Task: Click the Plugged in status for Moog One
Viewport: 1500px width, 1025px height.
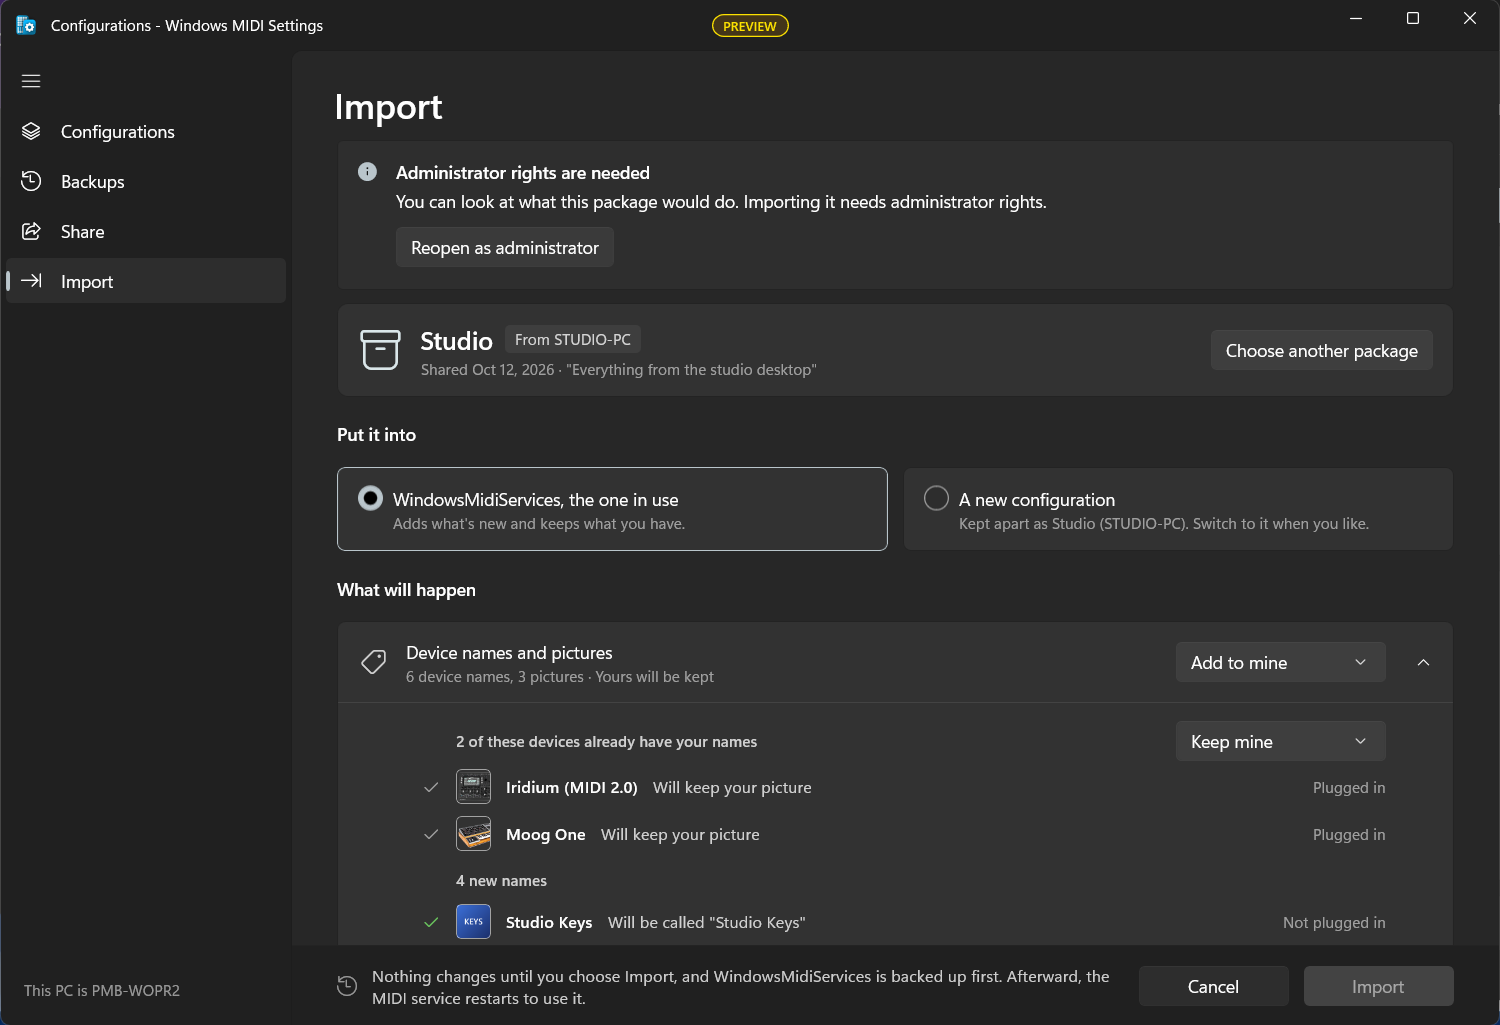Action: (x=1349, y=834)
